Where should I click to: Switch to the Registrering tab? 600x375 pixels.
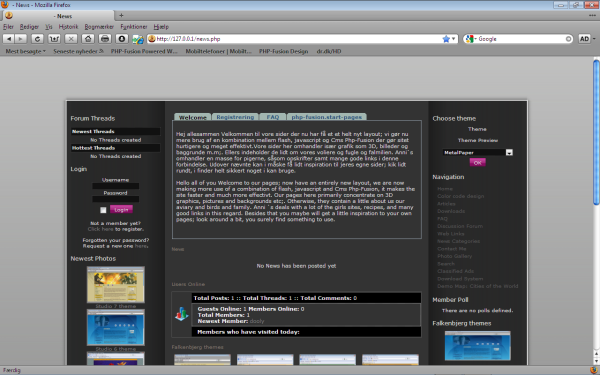(x=235, y=117)
